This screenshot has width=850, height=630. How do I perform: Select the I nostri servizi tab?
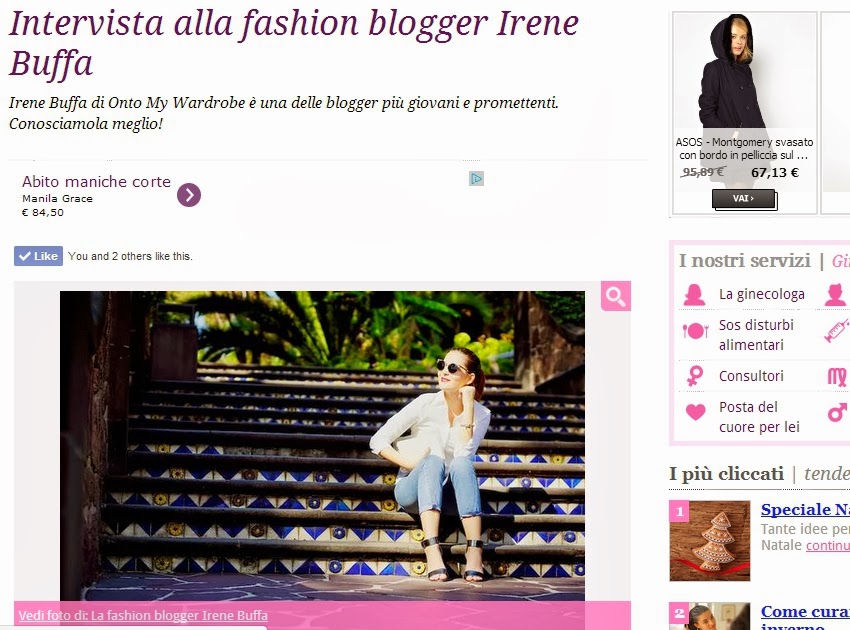pyautogui.click(x=744, y=261)
